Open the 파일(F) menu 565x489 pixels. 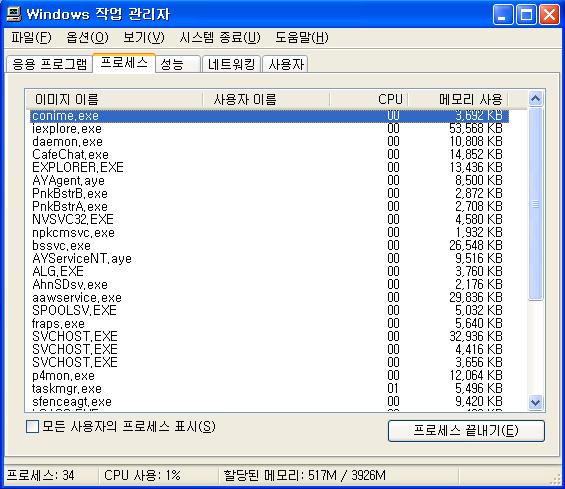coord(31,37)
